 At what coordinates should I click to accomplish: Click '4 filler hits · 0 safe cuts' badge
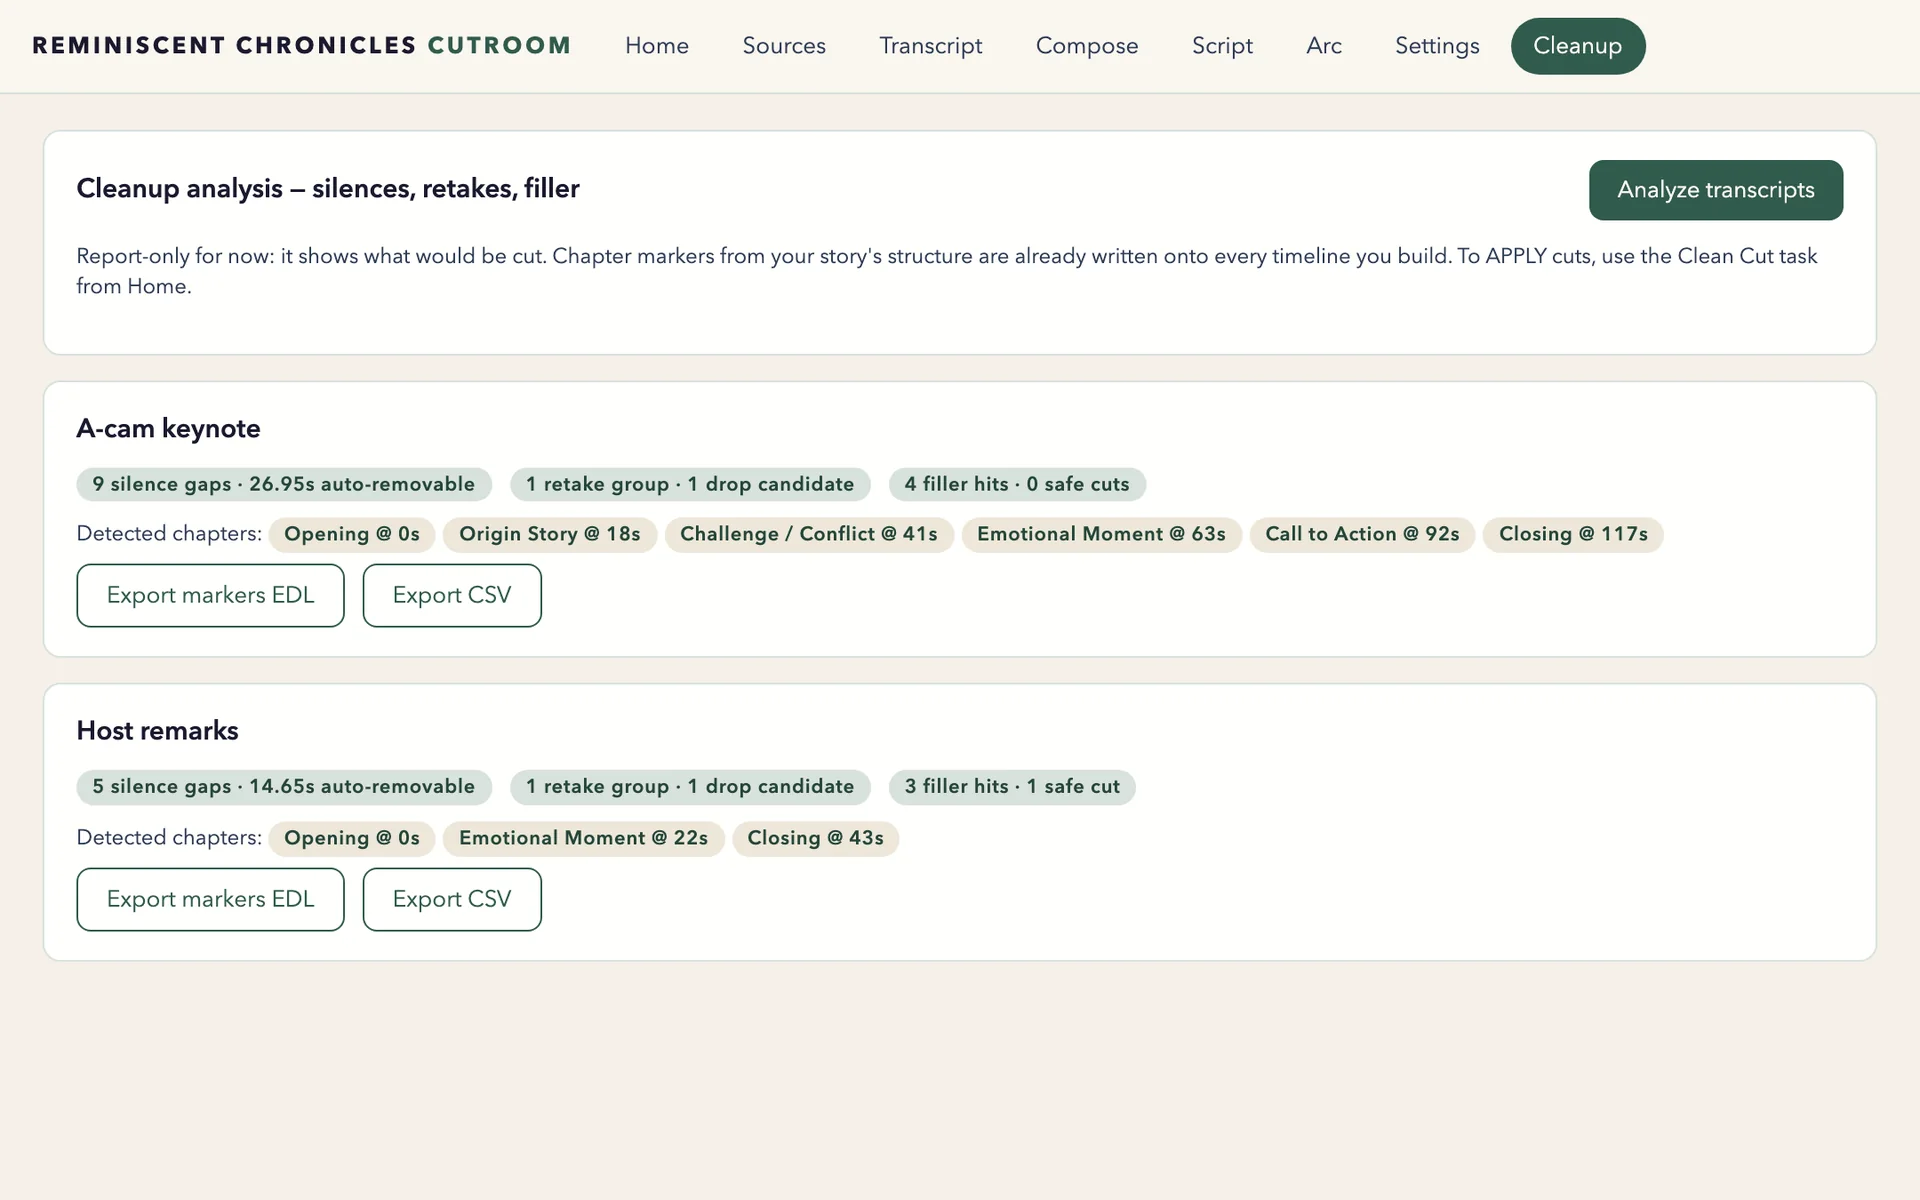[1017, 484]
